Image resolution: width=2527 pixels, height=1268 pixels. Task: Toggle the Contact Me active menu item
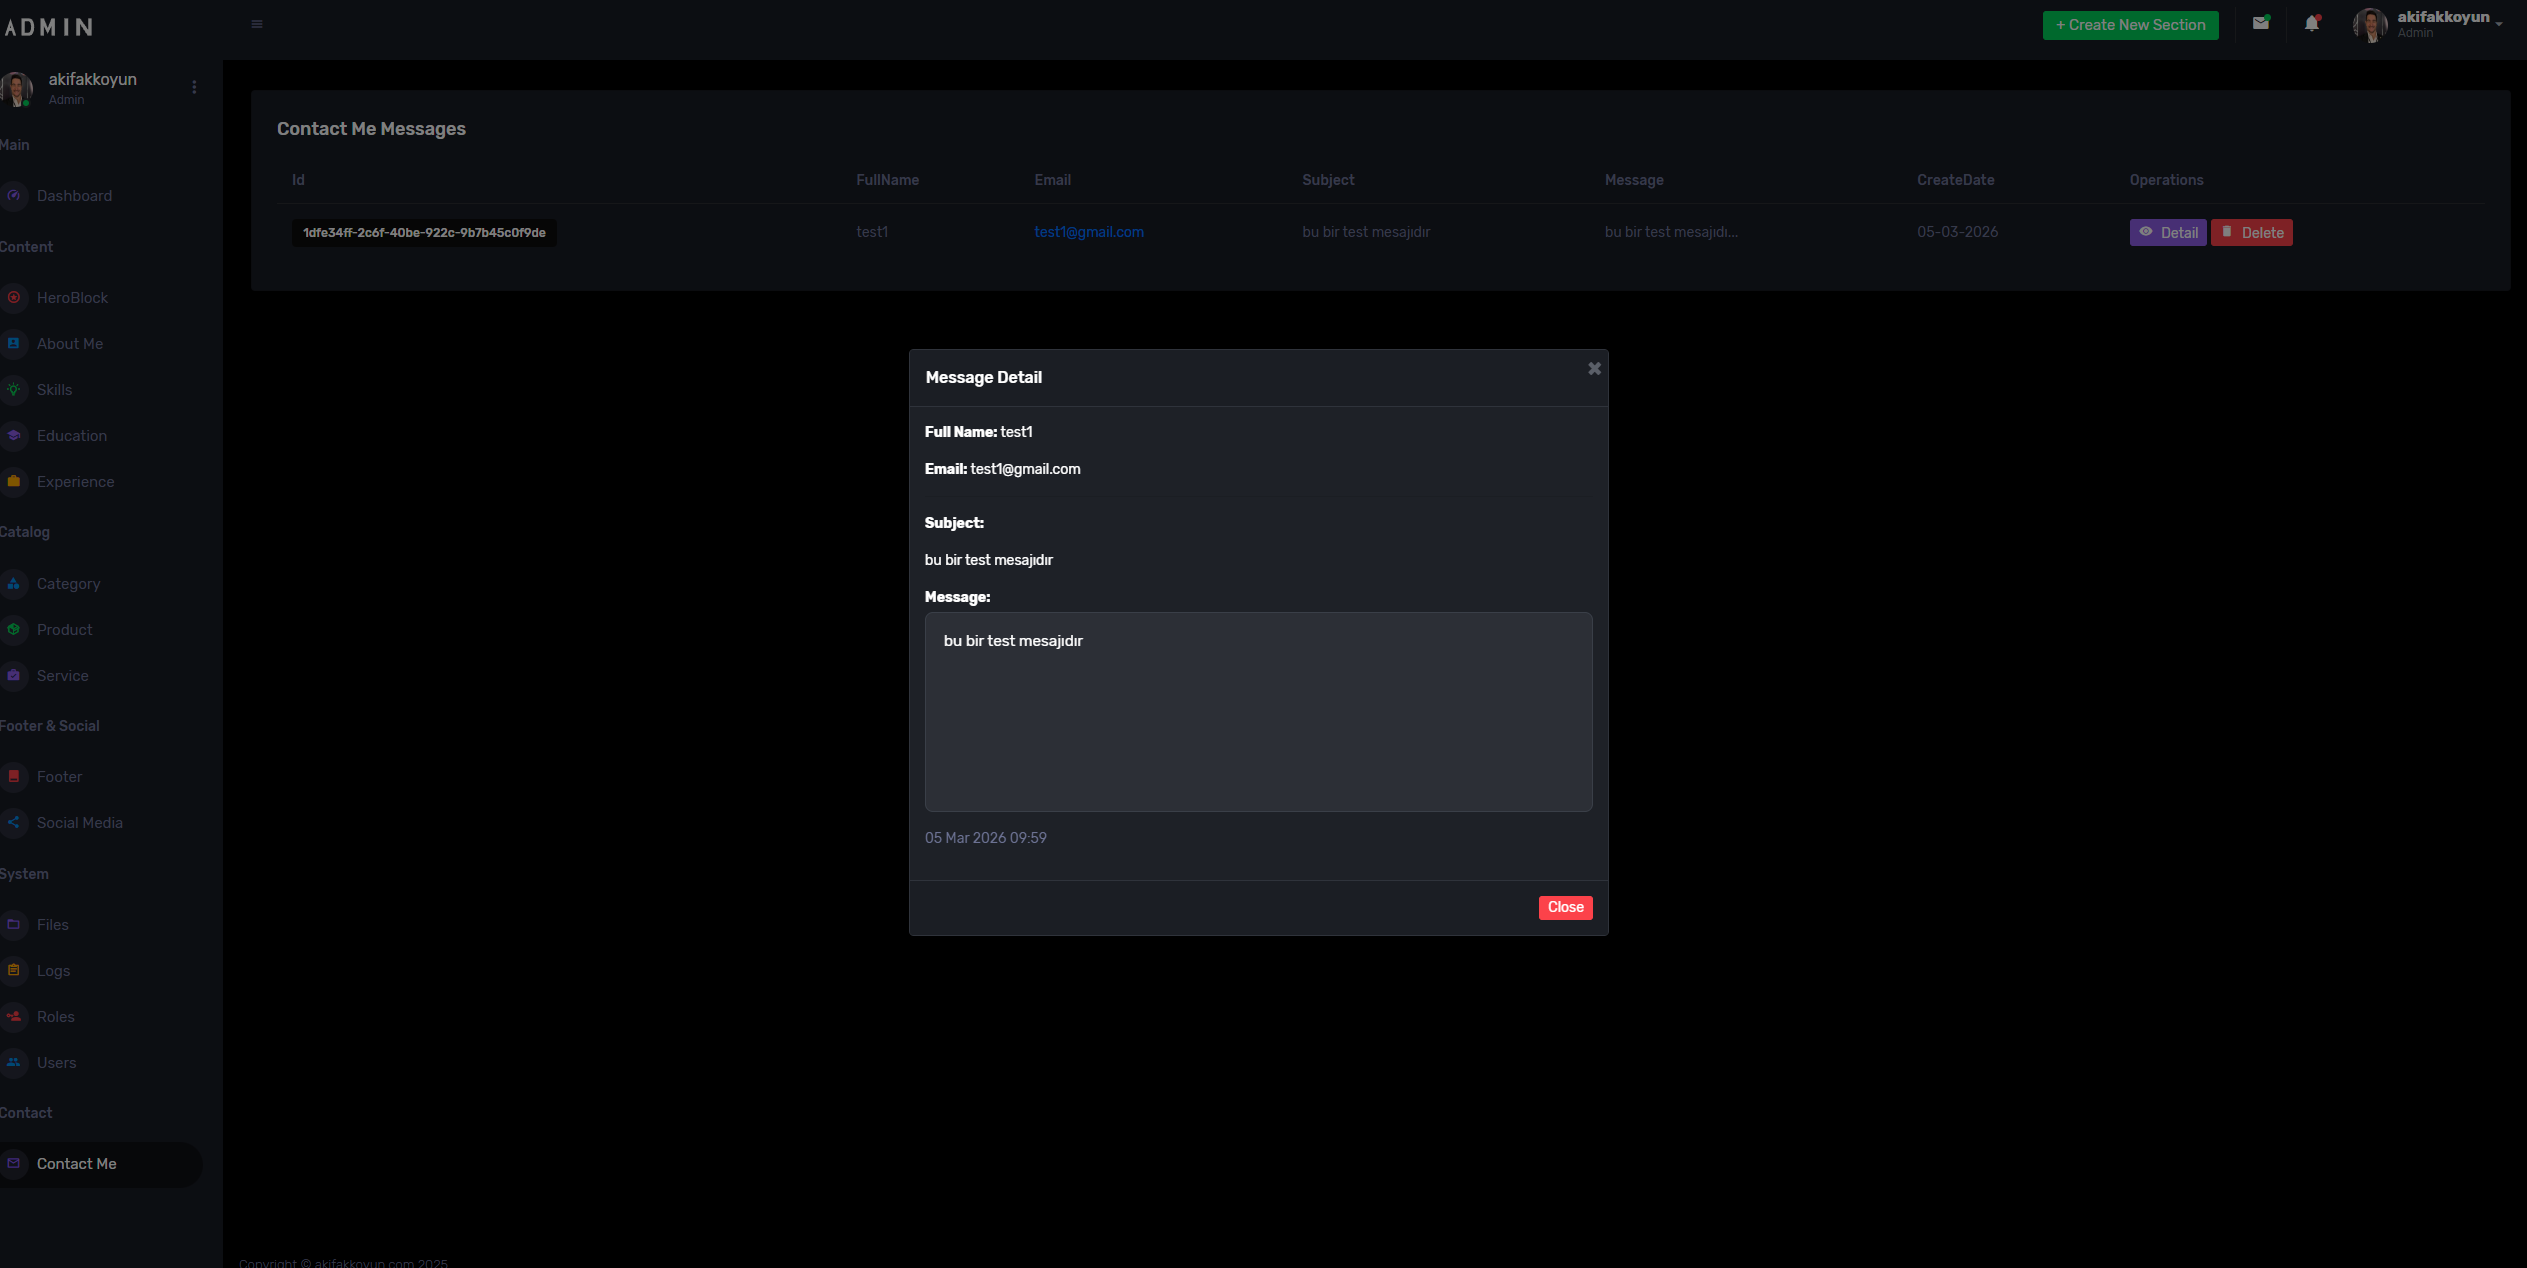76,1163
